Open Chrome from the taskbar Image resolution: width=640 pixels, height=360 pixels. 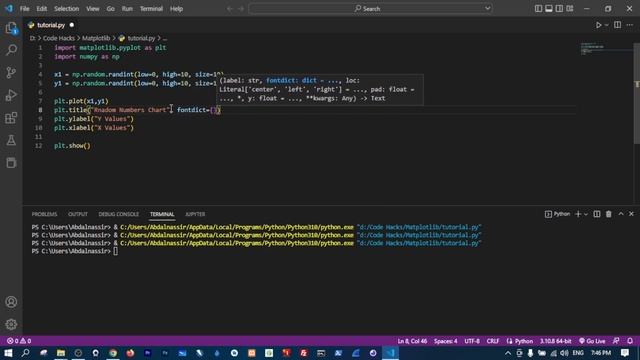[x=113, y=353]
